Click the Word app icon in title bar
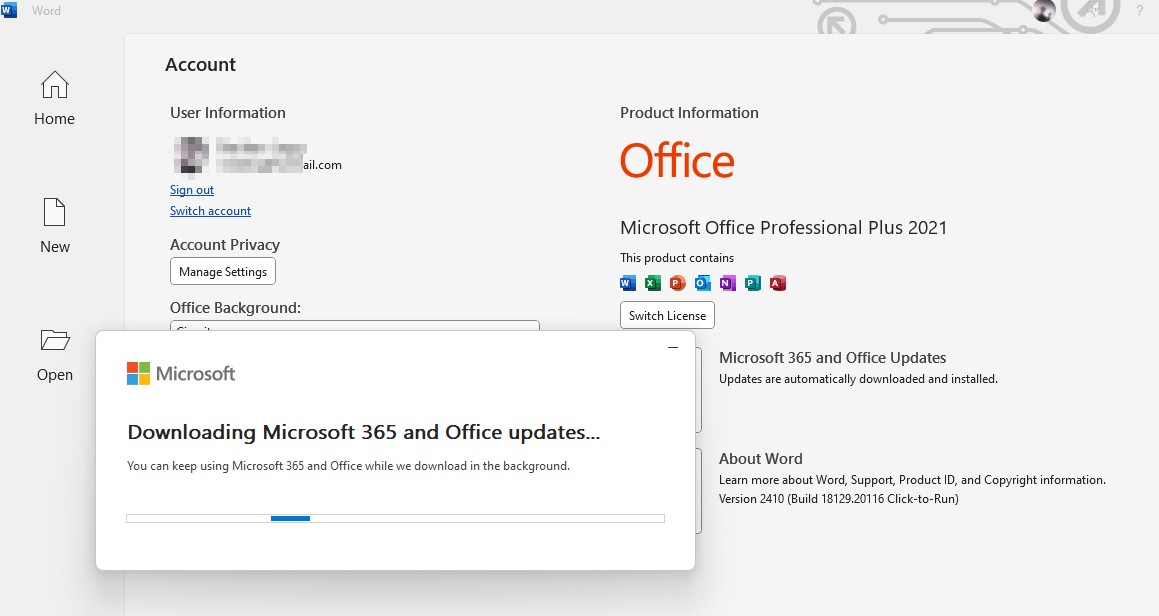Screen dimensions: 1159x616 (9, 10)
